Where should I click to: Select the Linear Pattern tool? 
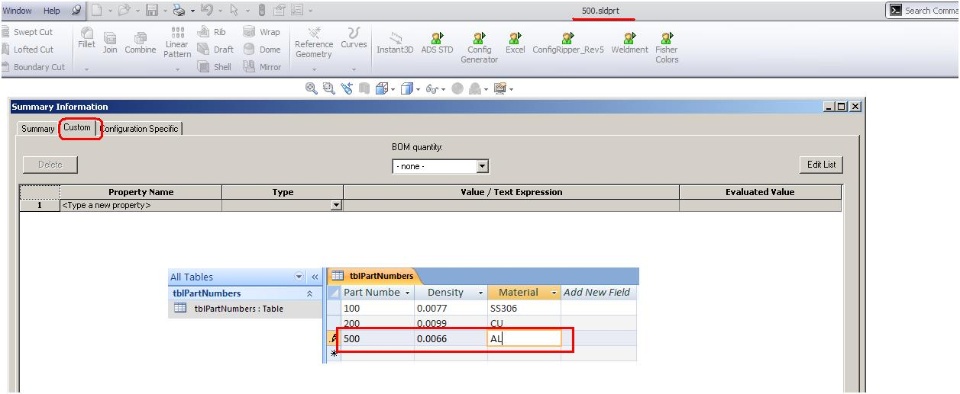(177, 43)
